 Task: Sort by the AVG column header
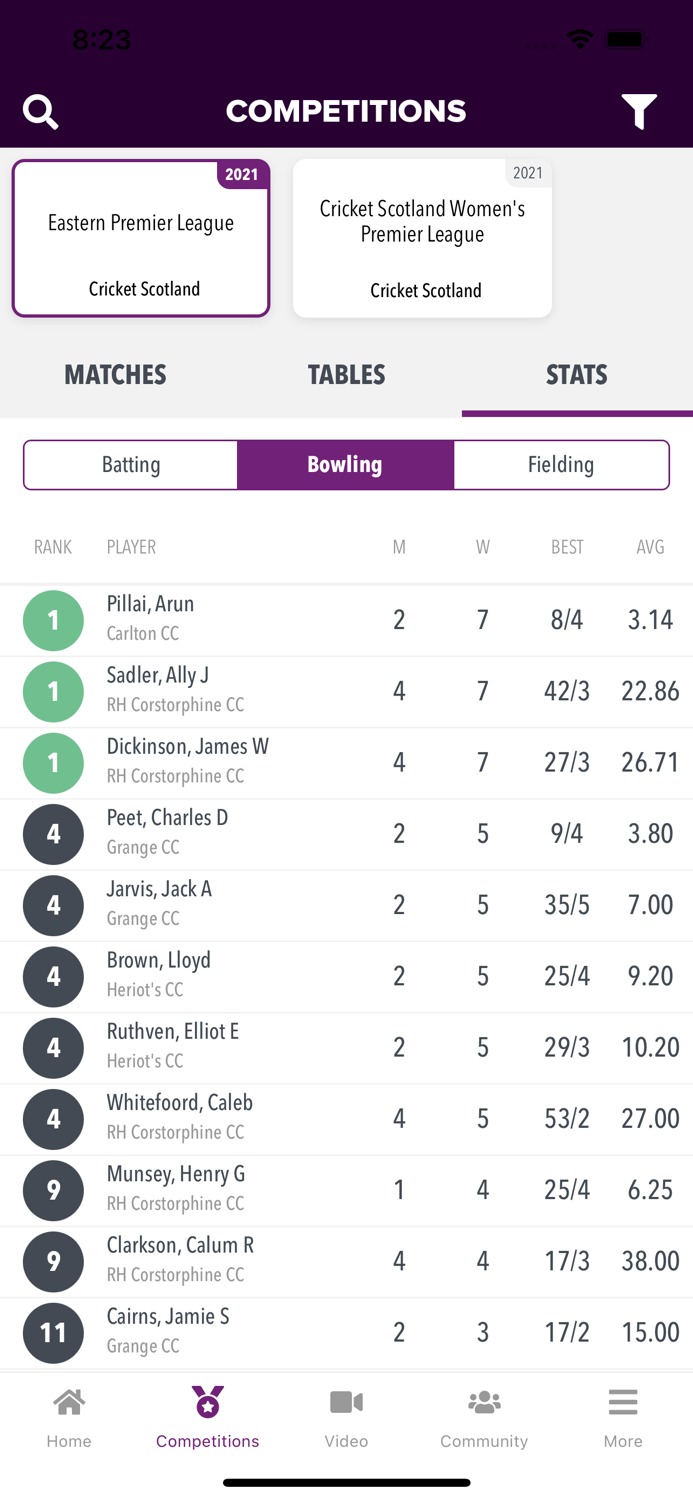coord(650,547)
